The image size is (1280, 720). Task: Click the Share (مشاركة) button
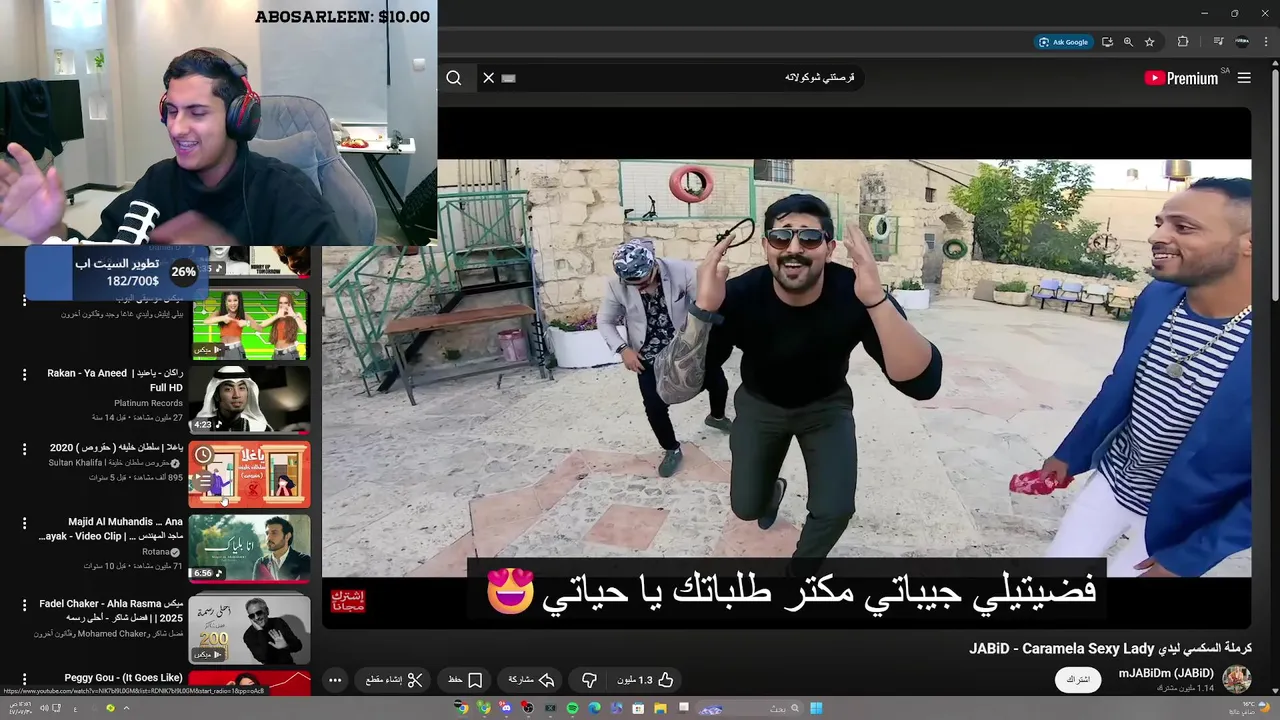tap(531, 680)
